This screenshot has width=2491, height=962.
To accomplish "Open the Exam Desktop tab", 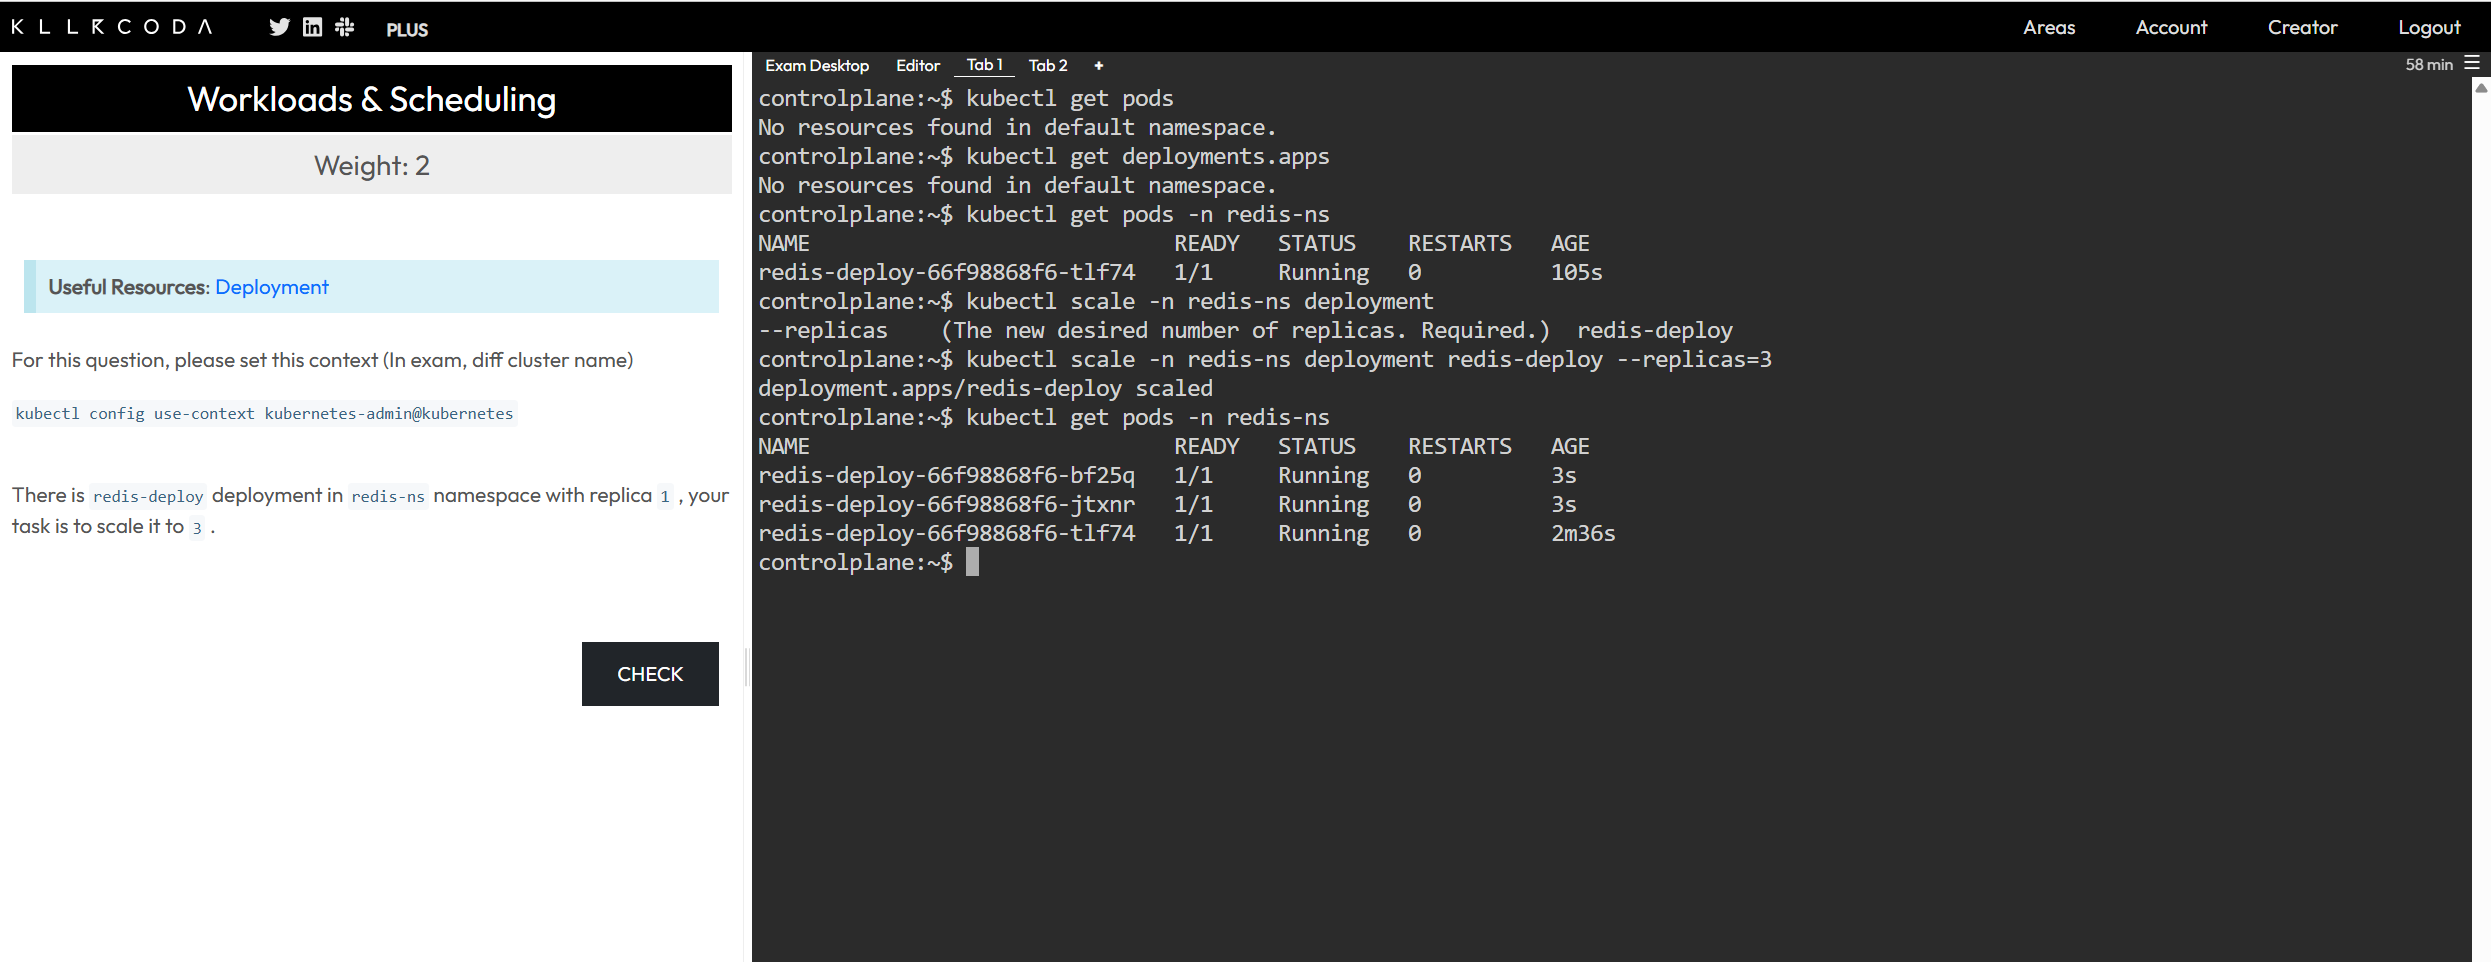I will click(x=817, y=65).
